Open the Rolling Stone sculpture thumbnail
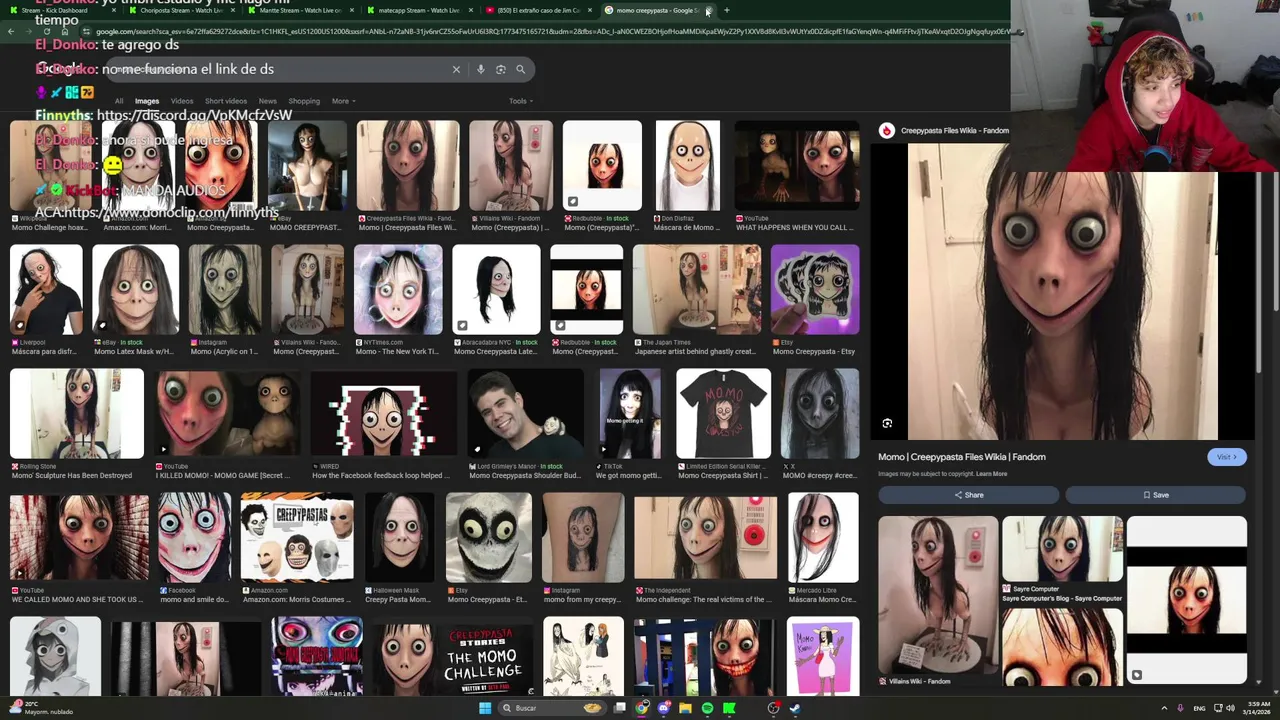This screenshot has height=720, width=1280. [x=77, y=414]
